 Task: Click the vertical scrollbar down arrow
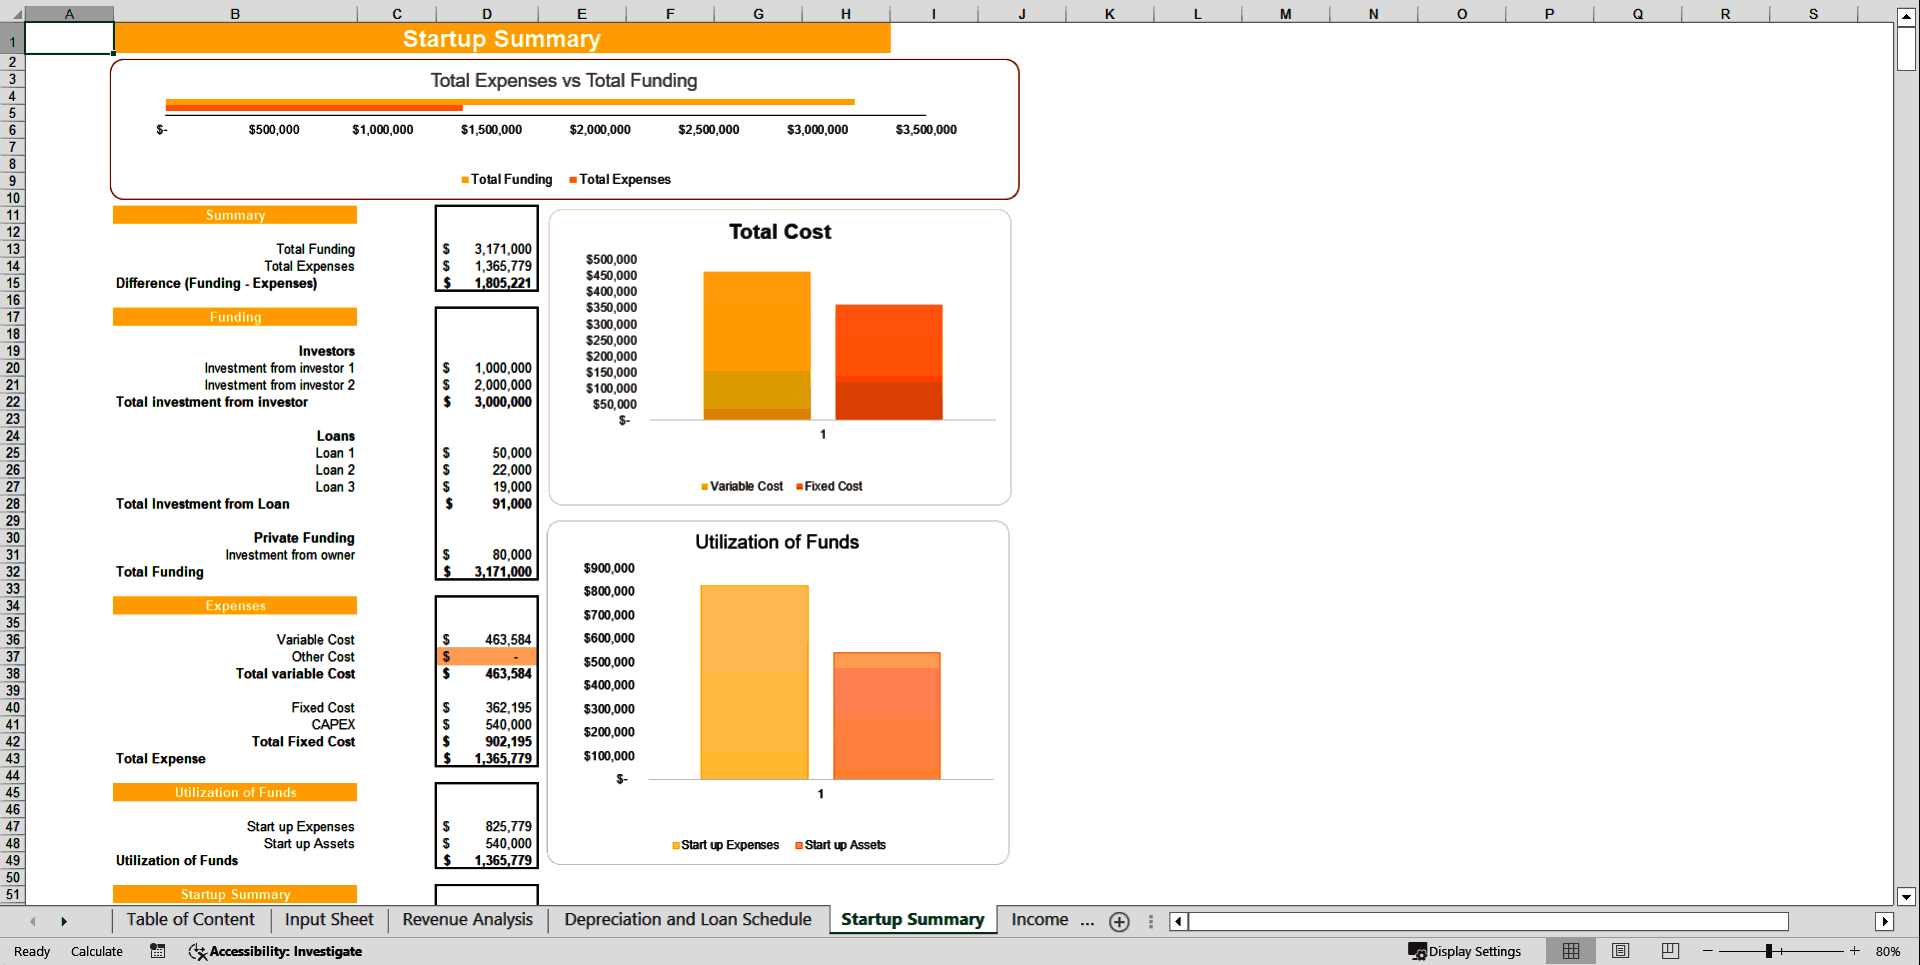click(x=1906, y=898)
